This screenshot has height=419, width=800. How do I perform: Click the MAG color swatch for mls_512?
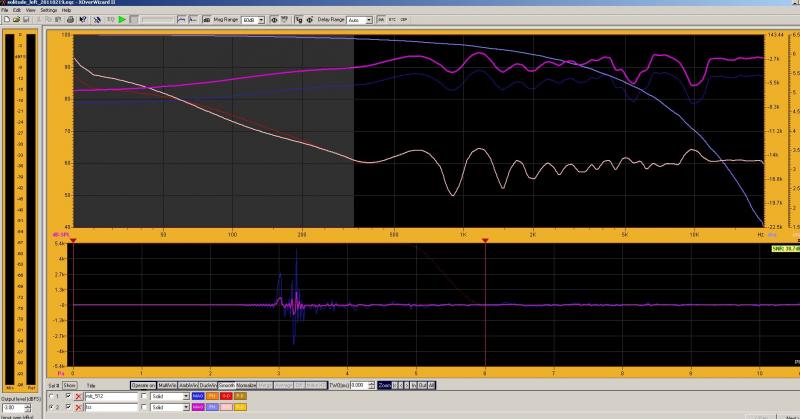click(x=198, y=396)
